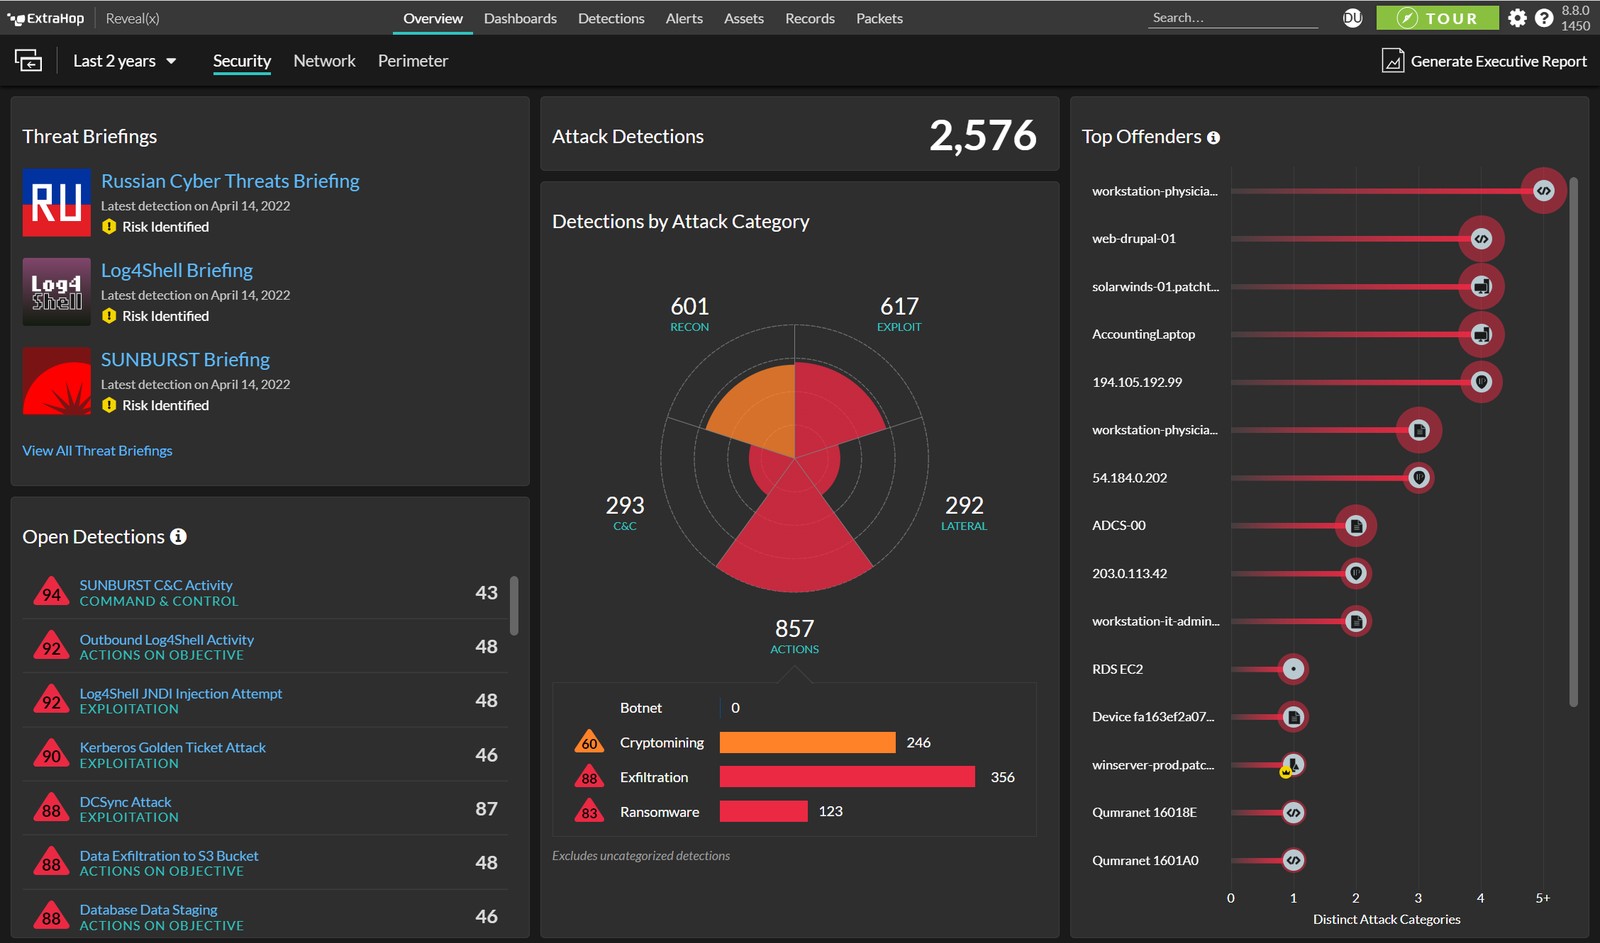Click the ADCS-00 offender node icon
The width and height of the screenshot is (1600, 943).
pos(1356,526)
